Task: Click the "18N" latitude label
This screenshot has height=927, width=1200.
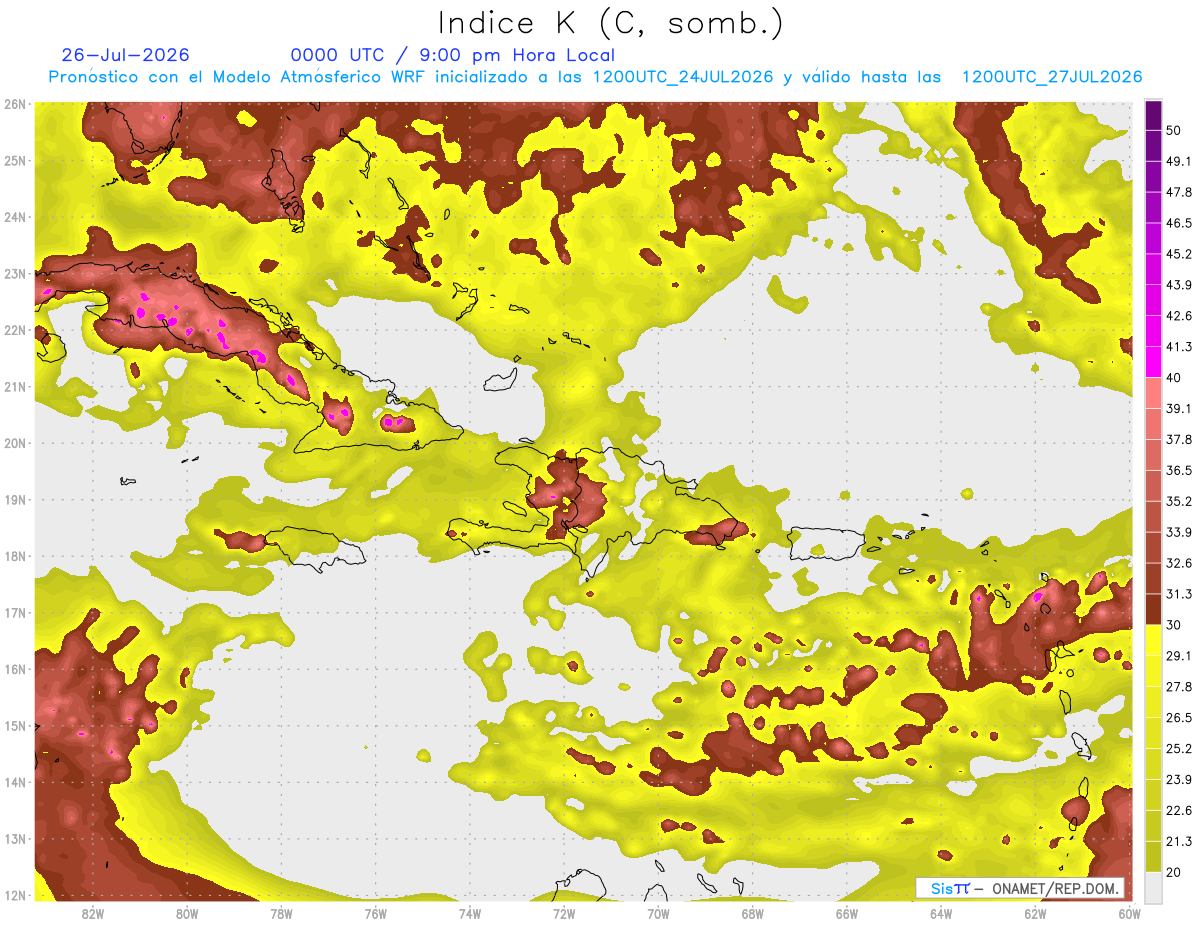Action: (15, 556)
